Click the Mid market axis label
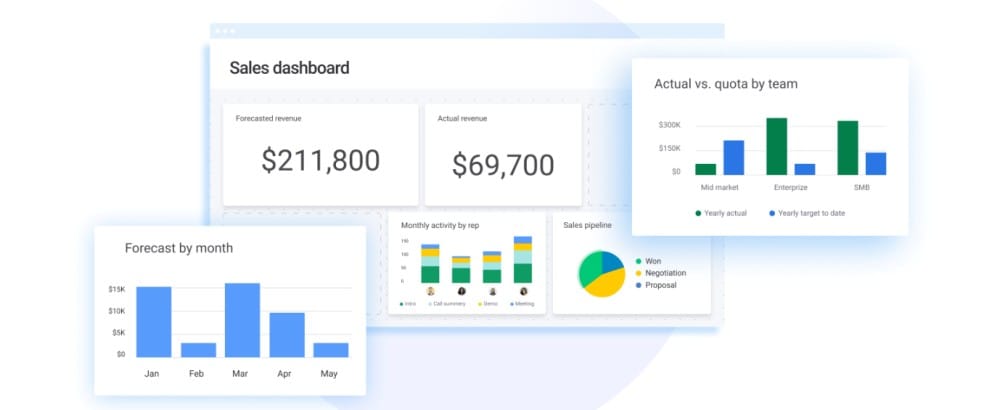This screenshot has width=1000, height=410. pyautogui.click(x=719, y=187)
